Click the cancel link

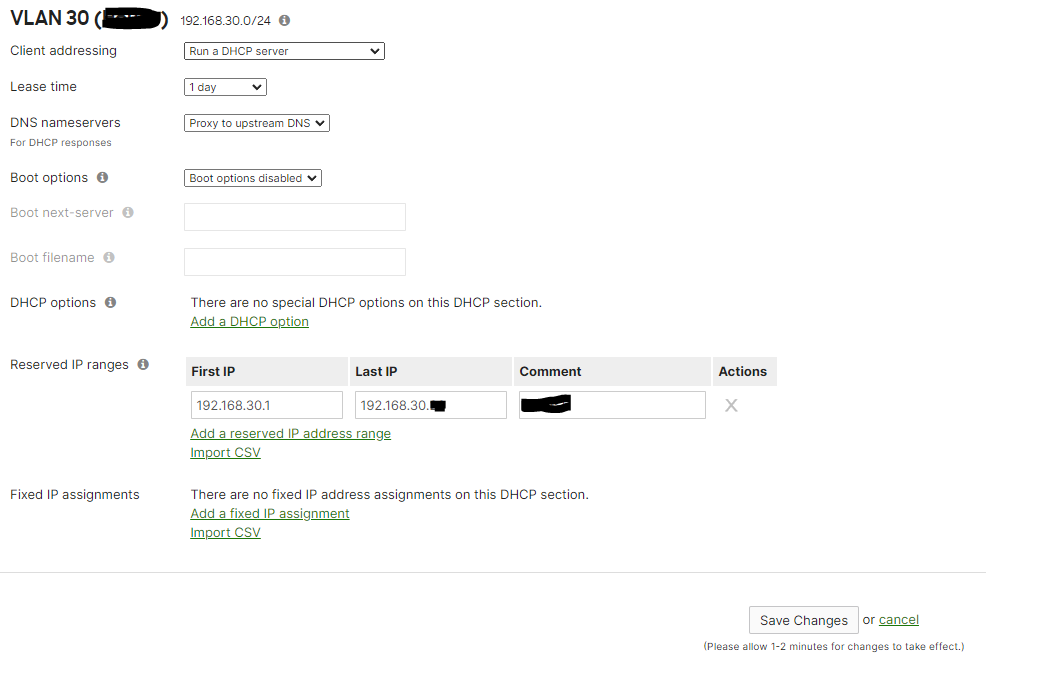898,619
